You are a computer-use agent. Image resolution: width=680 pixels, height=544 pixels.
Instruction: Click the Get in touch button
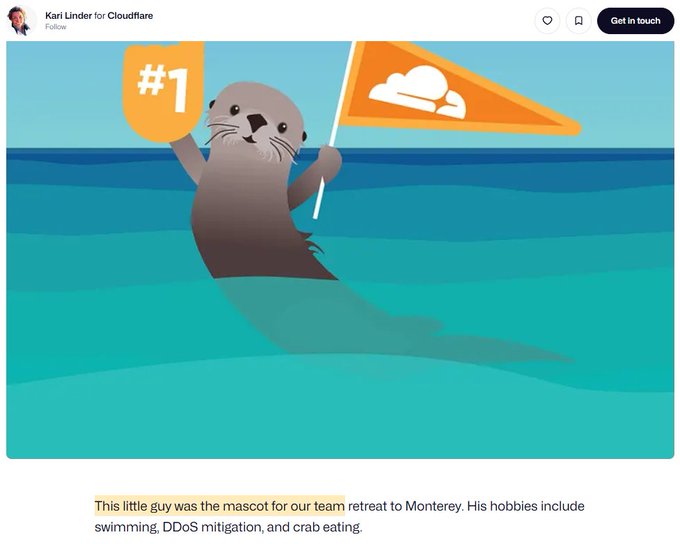(x=635, y=20)
